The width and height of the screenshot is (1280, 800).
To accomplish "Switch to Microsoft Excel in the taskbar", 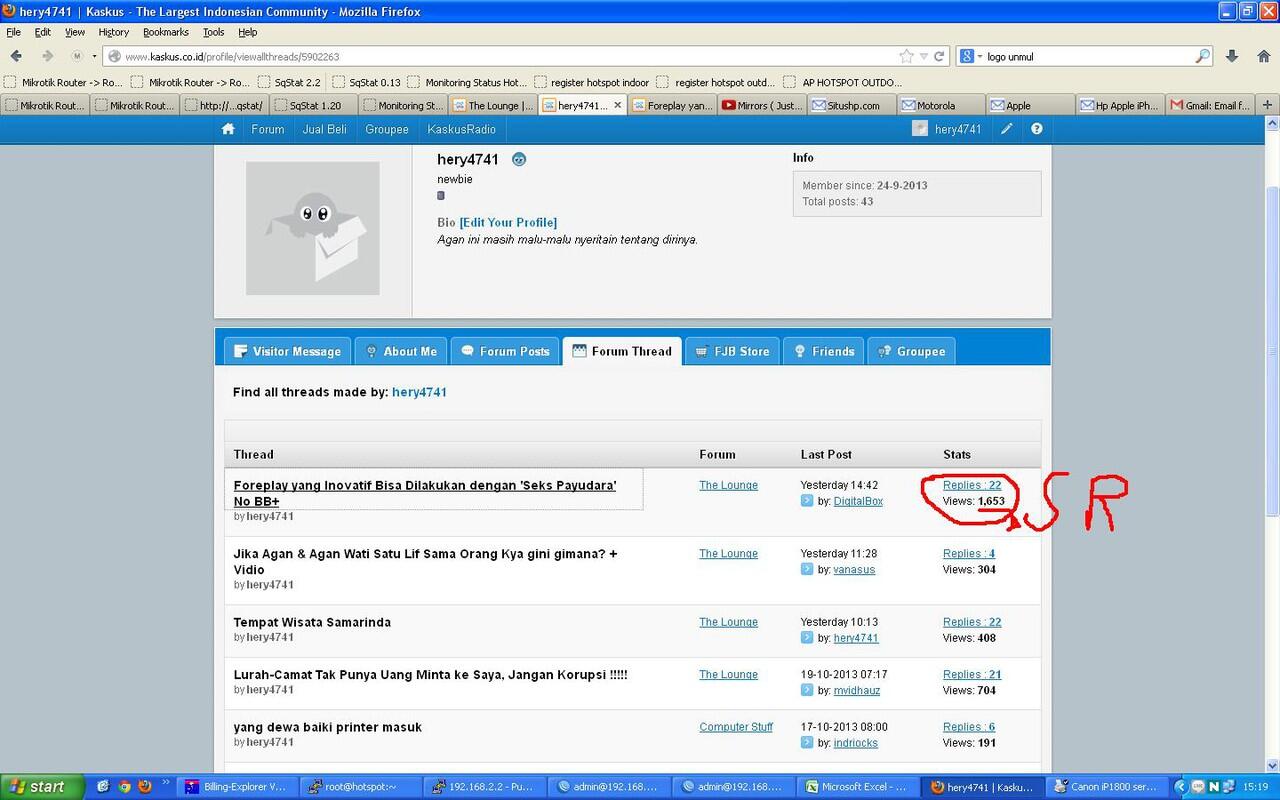I will 857,786.
